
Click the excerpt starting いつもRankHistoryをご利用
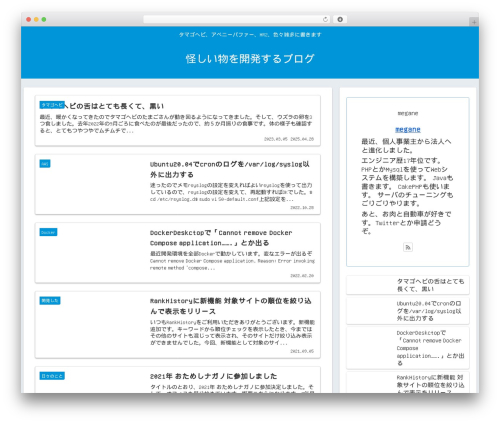(232, 332)
